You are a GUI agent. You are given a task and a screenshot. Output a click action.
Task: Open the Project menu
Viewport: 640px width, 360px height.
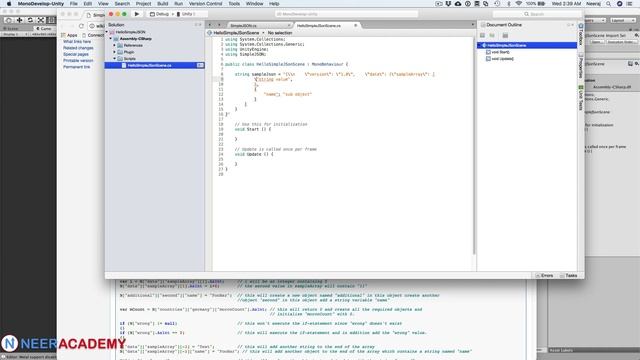tap(143, 4)
